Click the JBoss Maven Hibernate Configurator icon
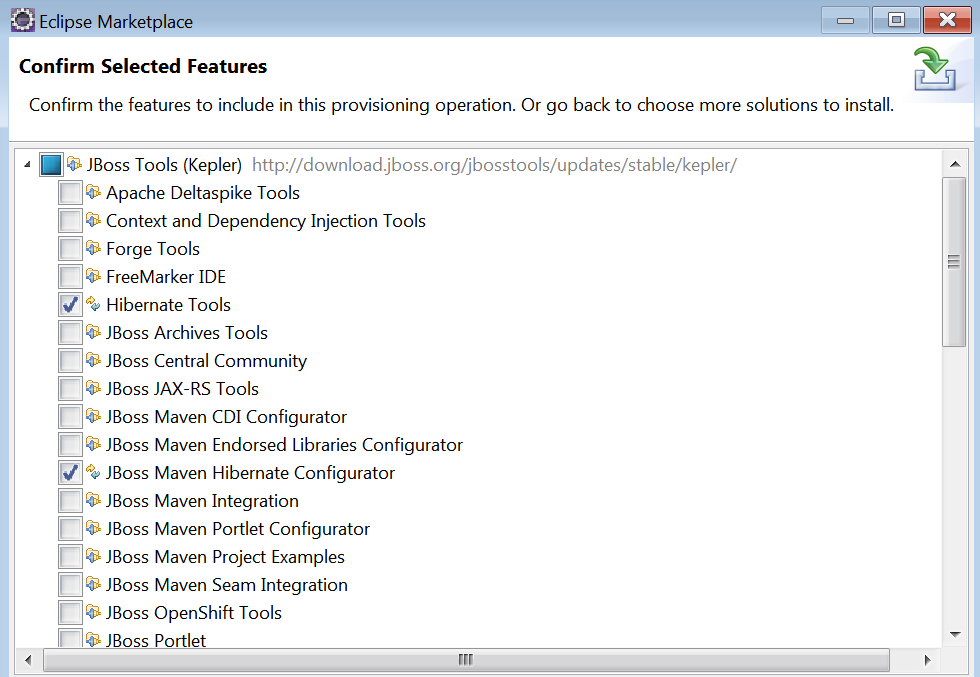Screen dimensions: 980x677 coord(92,472)
